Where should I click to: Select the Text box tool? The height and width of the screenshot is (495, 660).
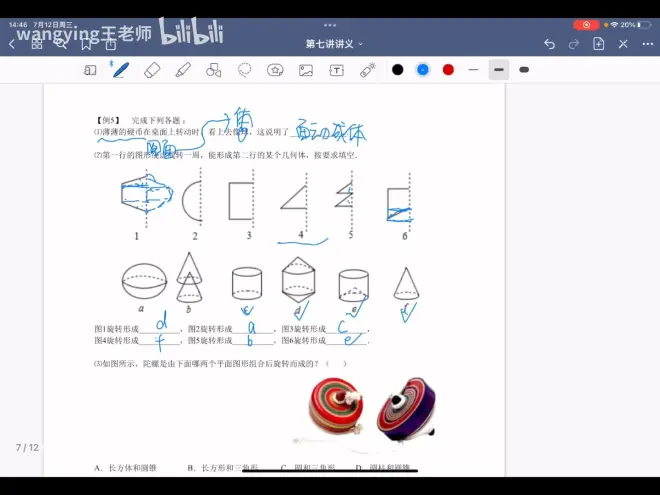click(337, 70)
